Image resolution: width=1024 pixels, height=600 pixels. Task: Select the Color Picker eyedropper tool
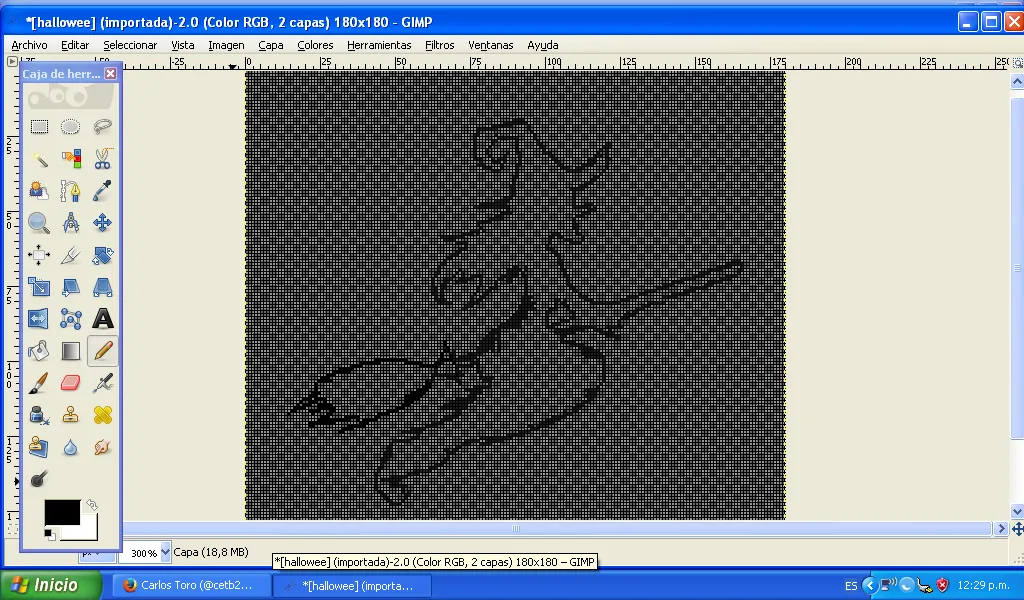(103, 191)
